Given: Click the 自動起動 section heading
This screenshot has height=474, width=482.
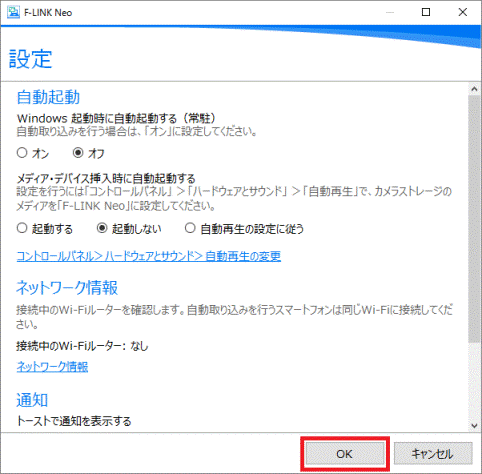Looking at the screenshot, I should coord(48,97).
